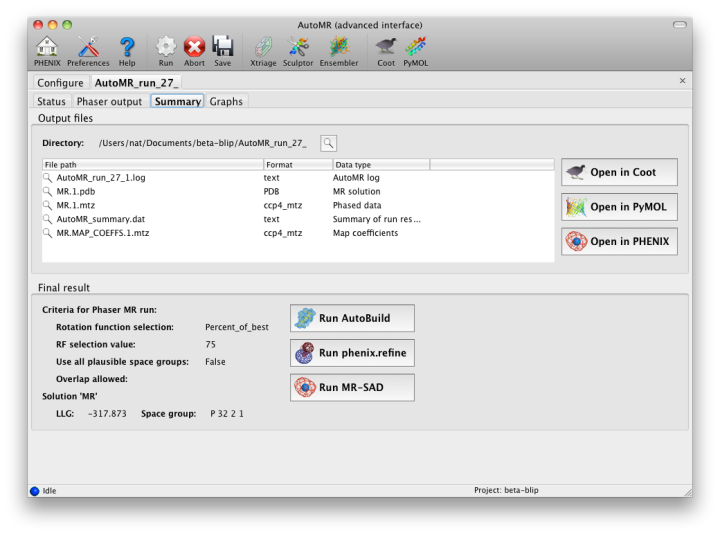This screenshot has height=535, width=720.
Task: Switch to the Phaser output tab
Action: pyautogui.click(x=109, y=101)
